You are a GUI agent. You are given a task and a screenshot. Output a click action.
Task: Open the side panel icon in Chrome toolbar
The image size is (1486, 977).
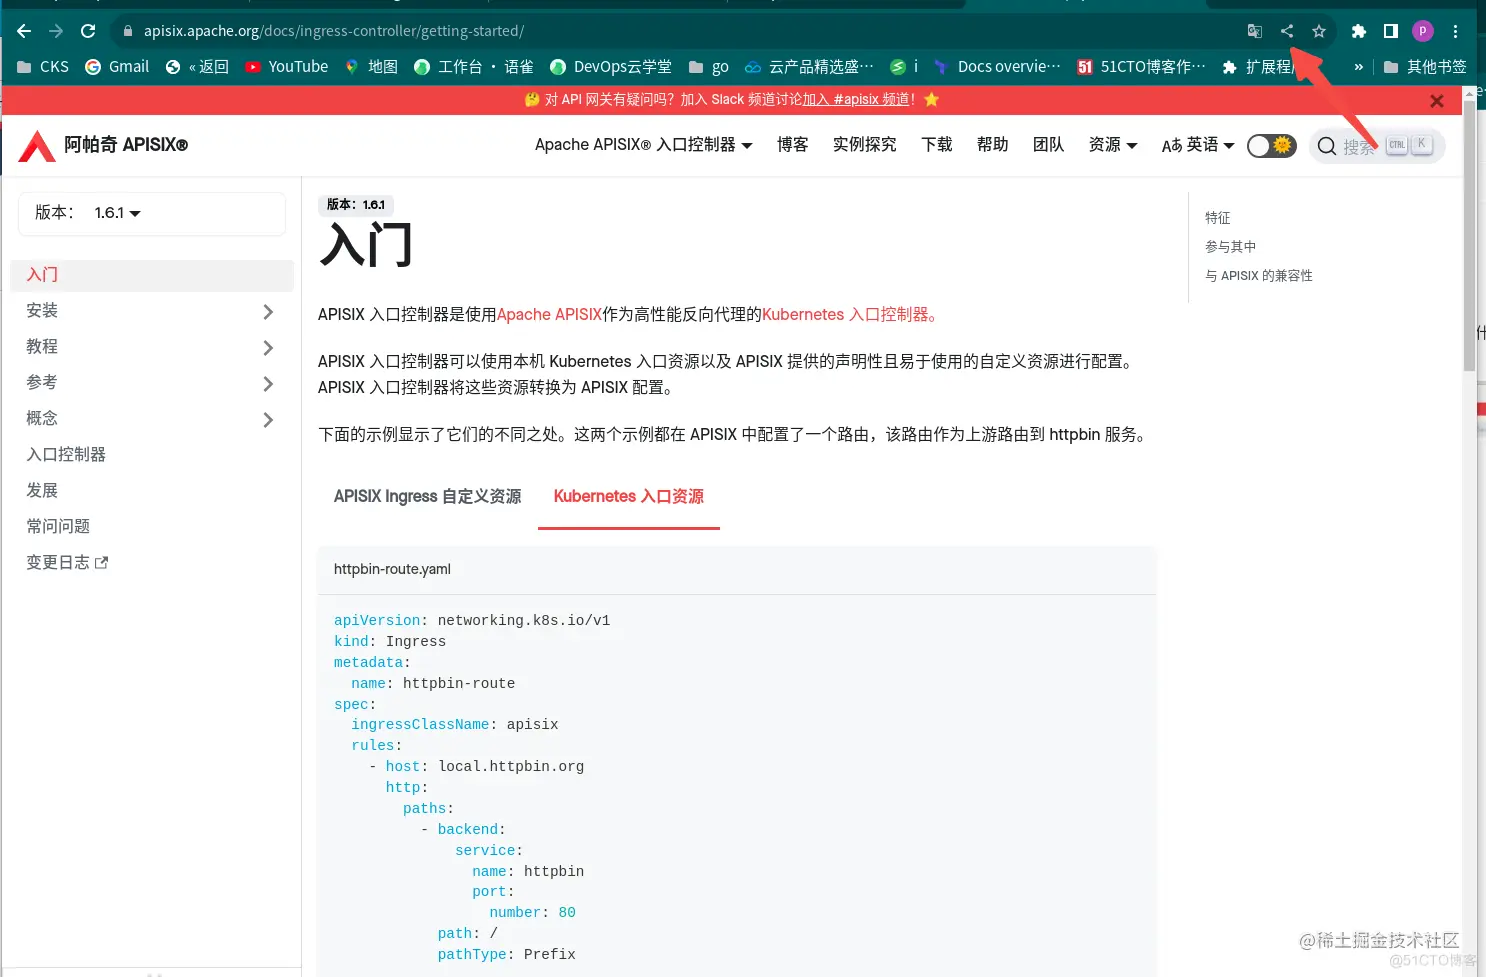coord(1390,31)
